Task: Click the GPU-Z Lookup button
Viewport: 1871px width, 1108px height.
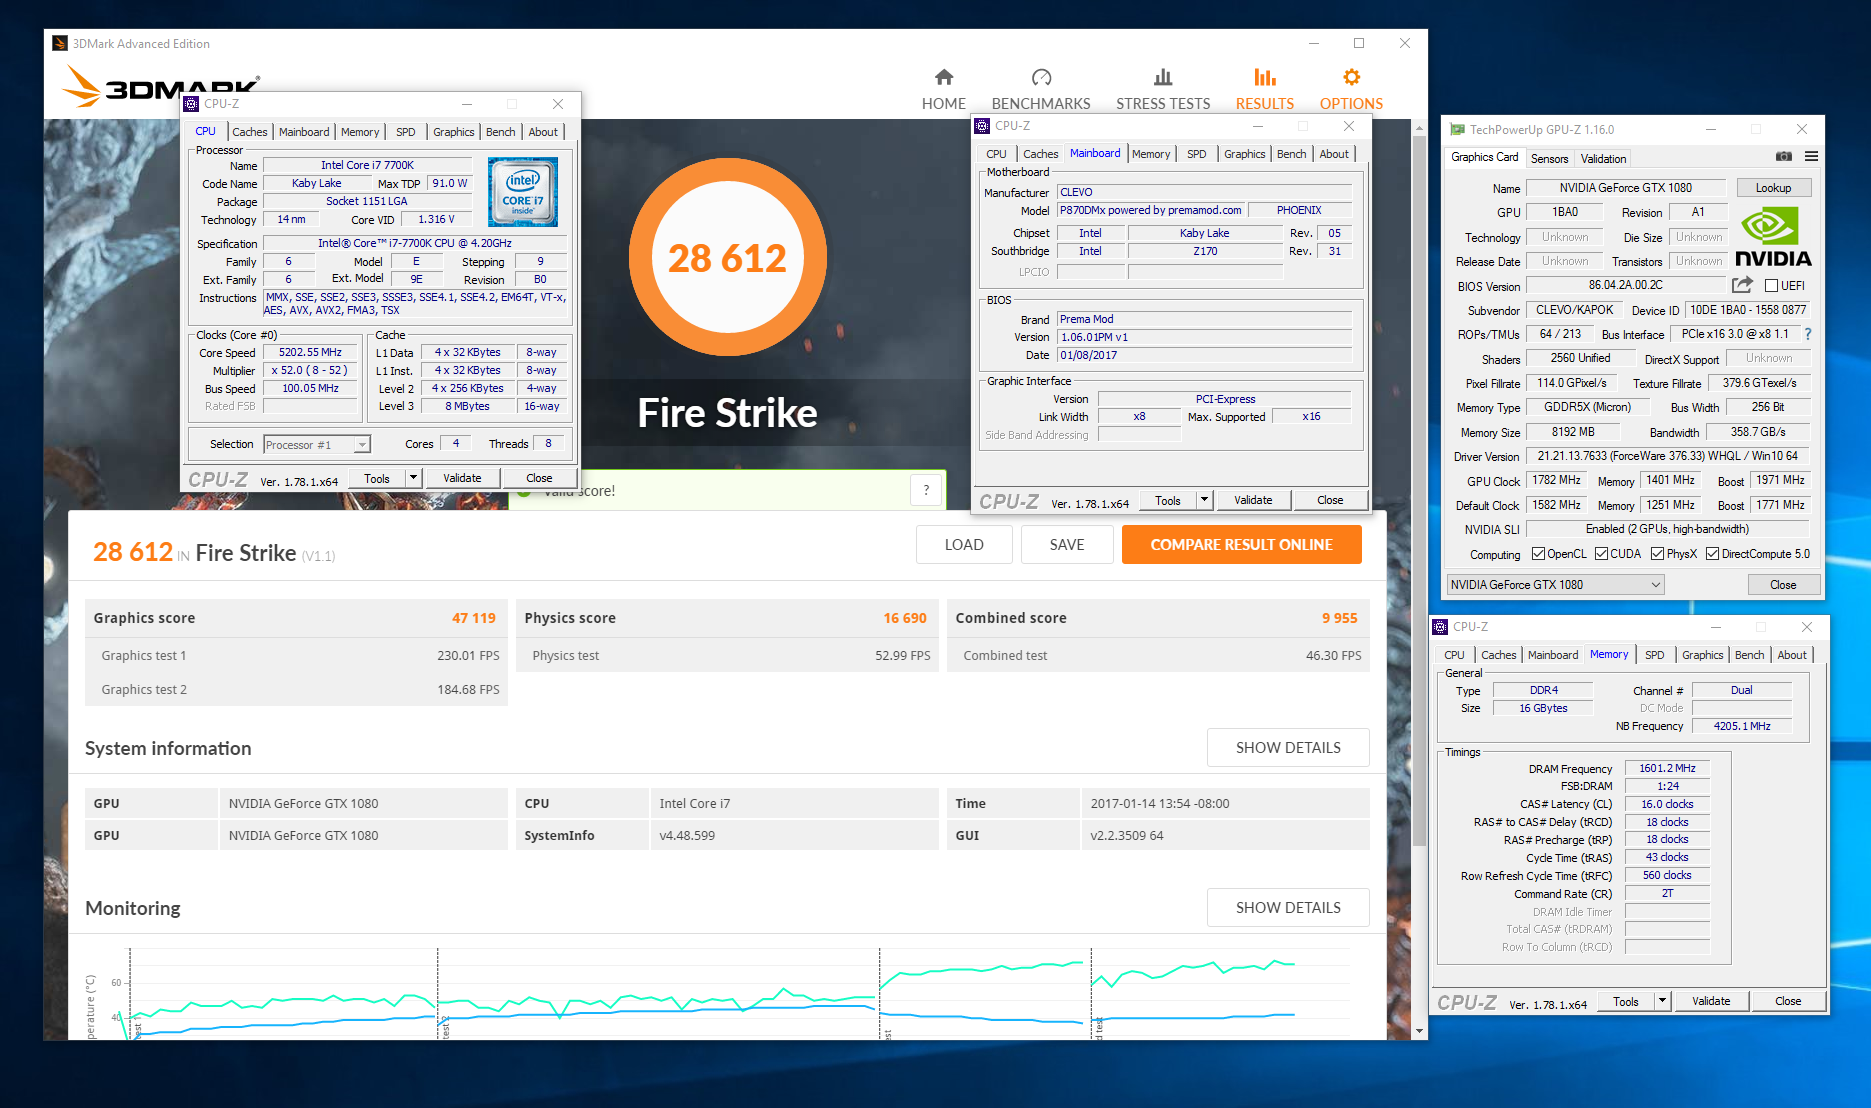Action: [1773, 188]
